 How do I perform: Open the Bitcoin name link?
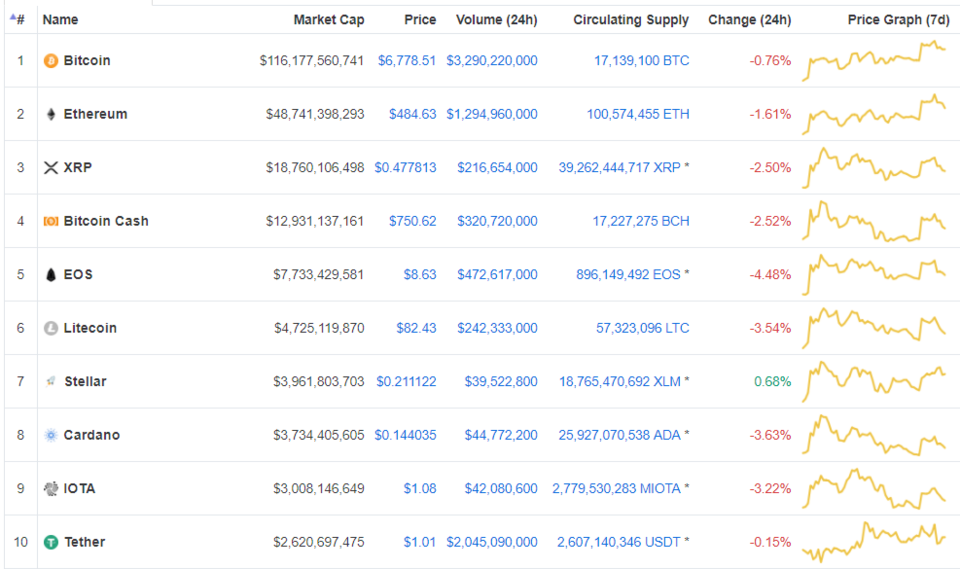87,61
